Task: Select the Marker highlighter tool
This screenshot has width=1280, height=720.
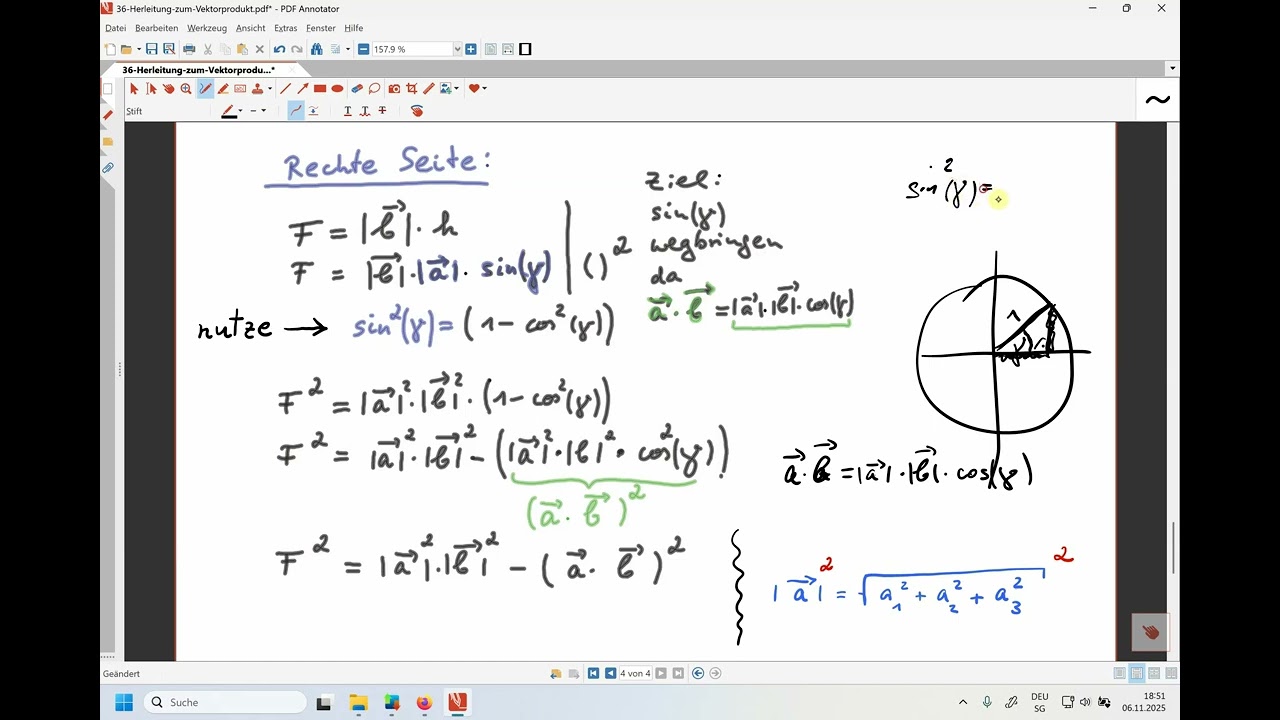Action: (x=223, y=88)
